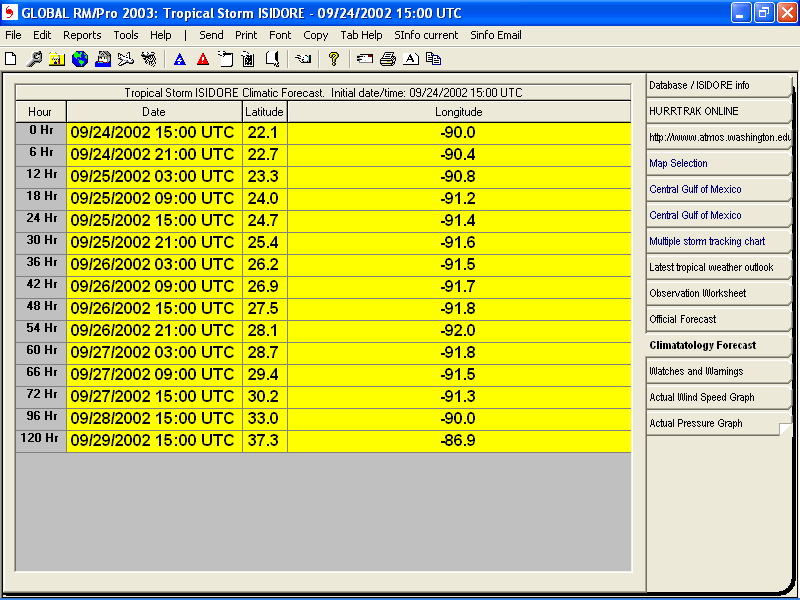
Task: Click the add tab page icon
Action: click(226, 59)
